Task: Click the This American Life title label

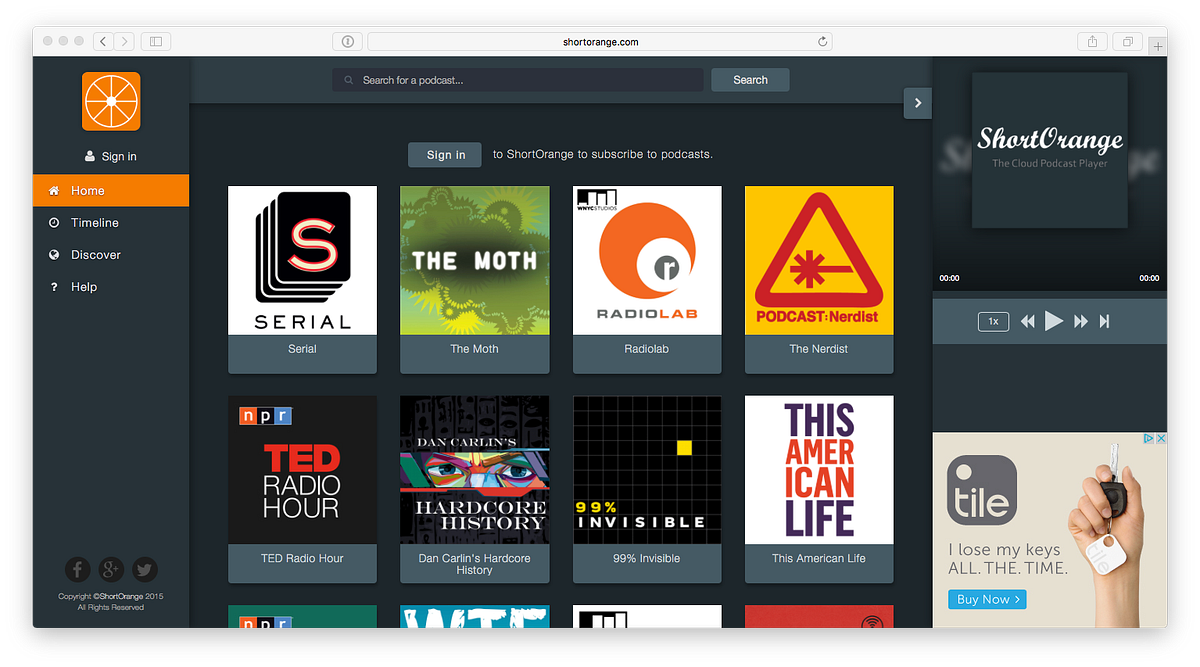Action: click(x=819, y=558)
